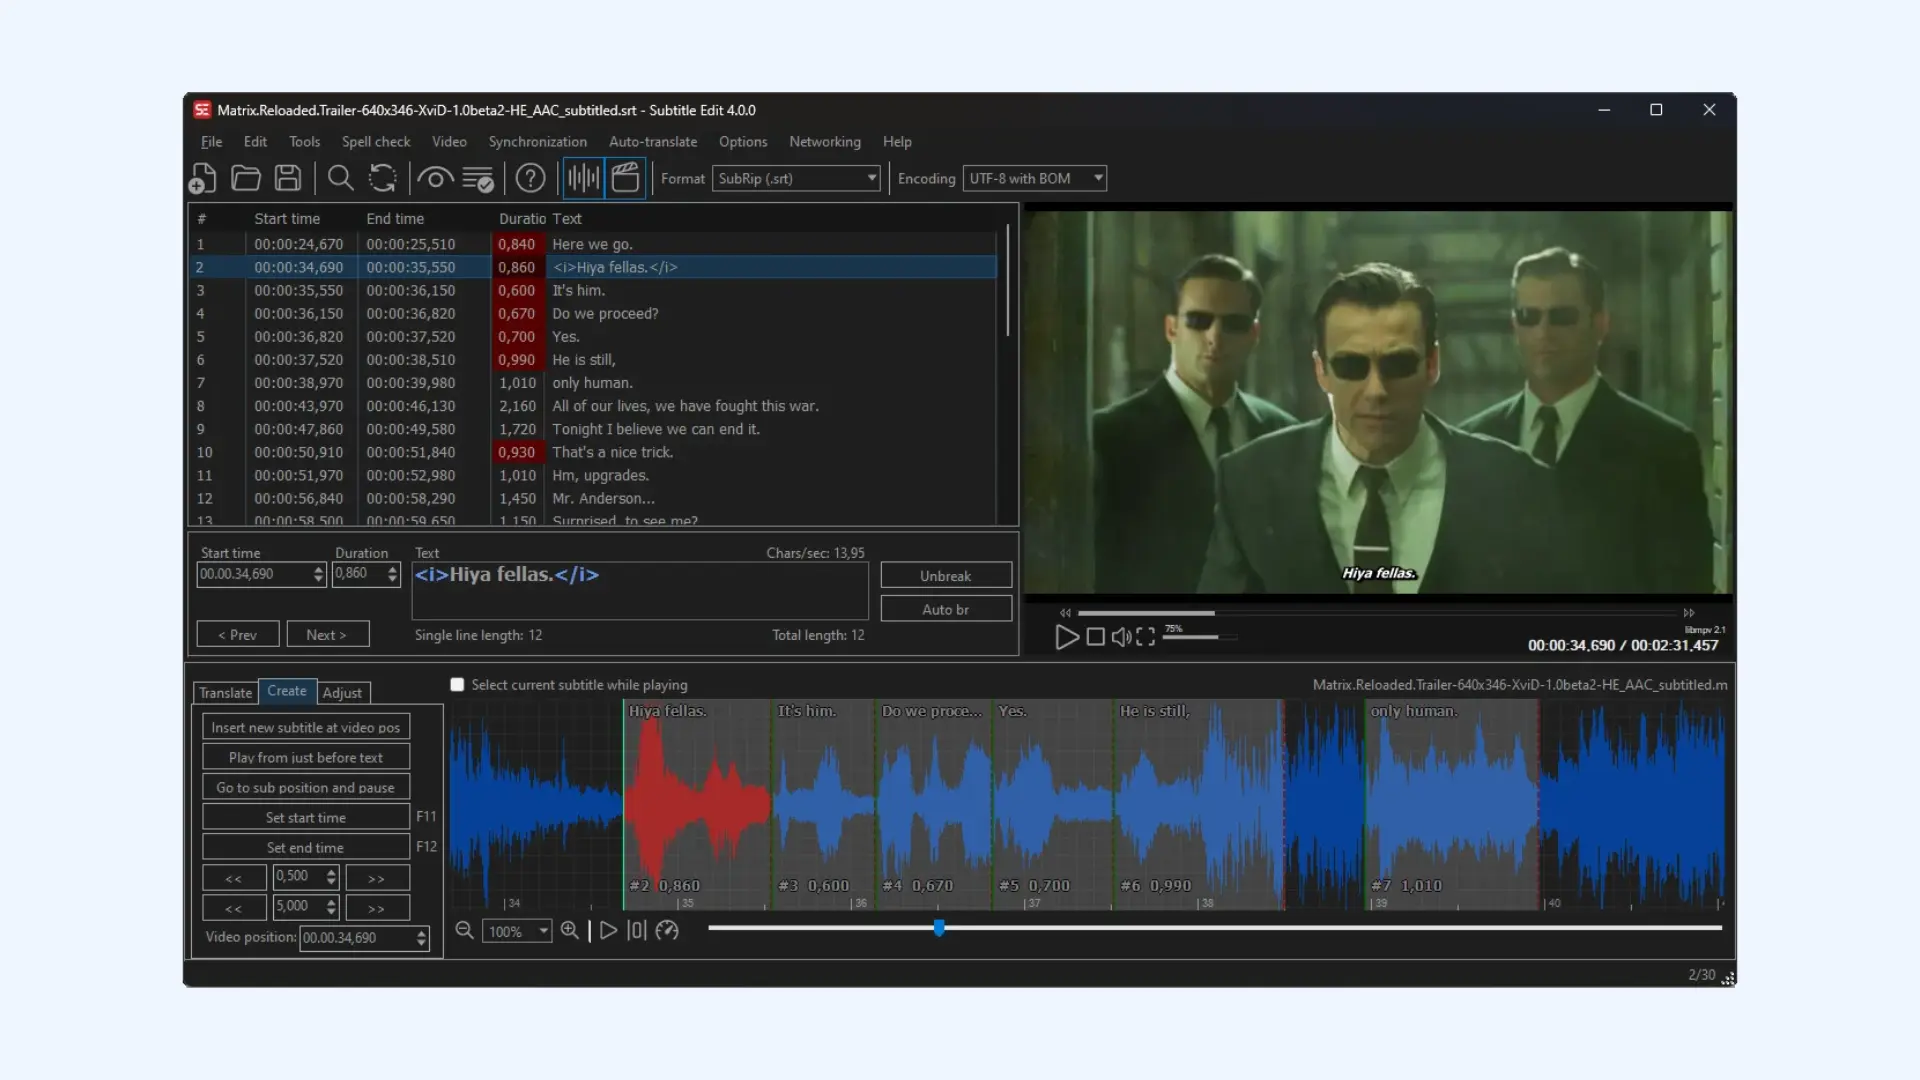1920x1080 pixels.
Task: Zoom in the waveform with plus magnifier
Action: 570,930
